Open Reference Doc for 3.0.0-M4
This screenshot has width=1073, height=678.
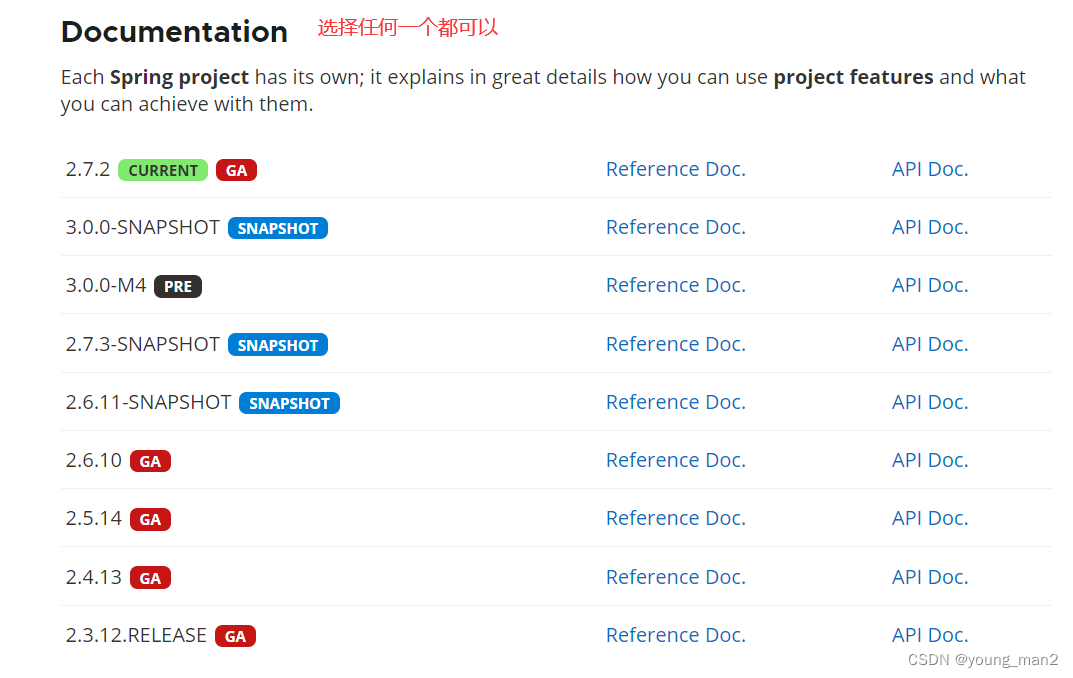point(675,285)
